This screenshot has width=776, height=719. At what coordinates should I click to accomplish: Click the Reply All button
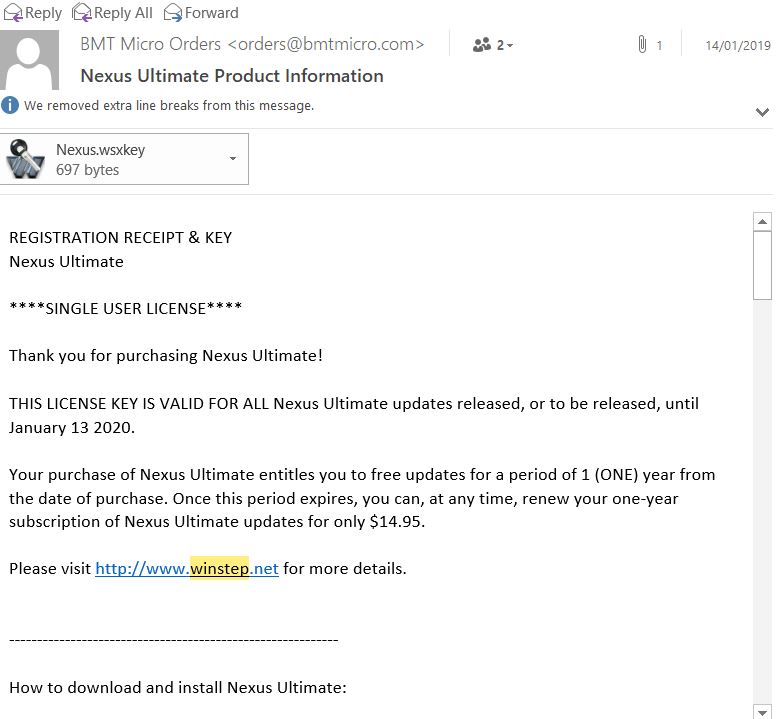pos(113,13)
